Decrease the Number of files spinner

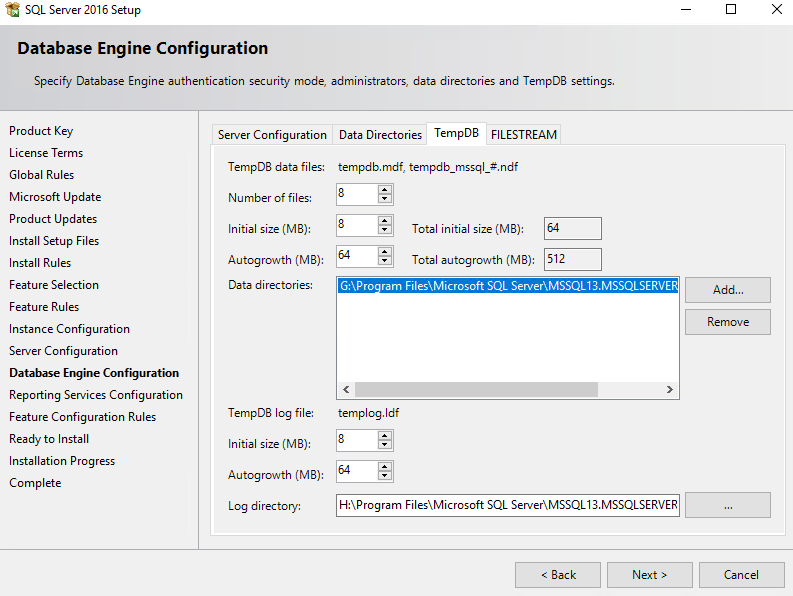384,199
